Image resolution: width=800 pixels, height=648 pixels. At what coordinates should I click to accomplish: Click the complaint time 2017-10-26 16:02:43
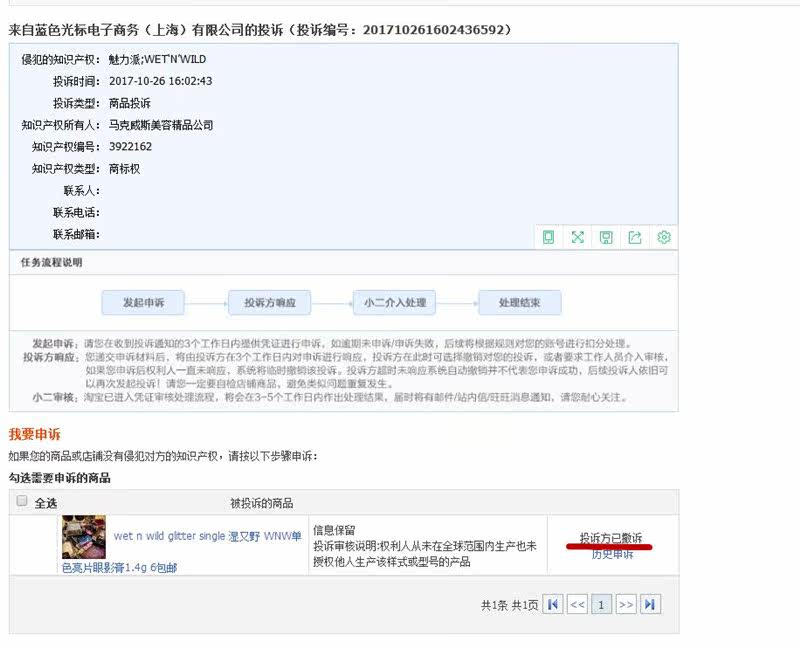[161, 81]
